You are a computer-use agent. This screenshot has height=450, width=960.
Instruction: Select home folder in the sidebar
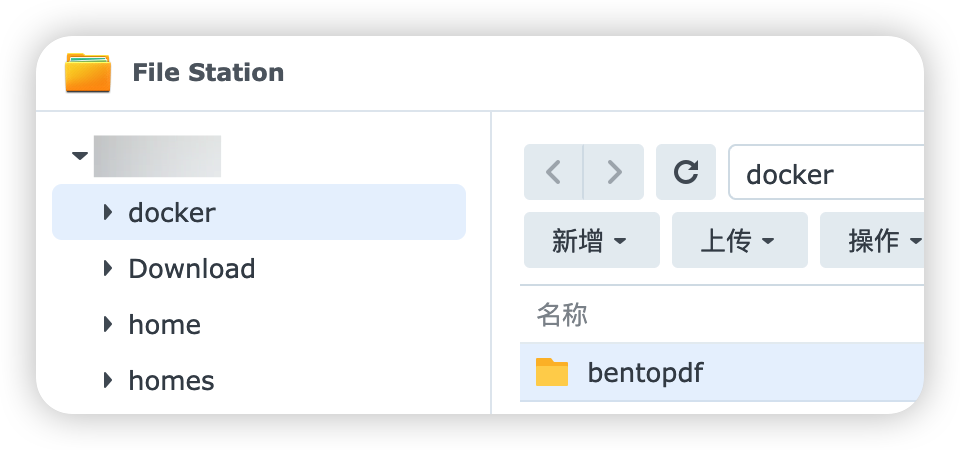pos(165,324)
